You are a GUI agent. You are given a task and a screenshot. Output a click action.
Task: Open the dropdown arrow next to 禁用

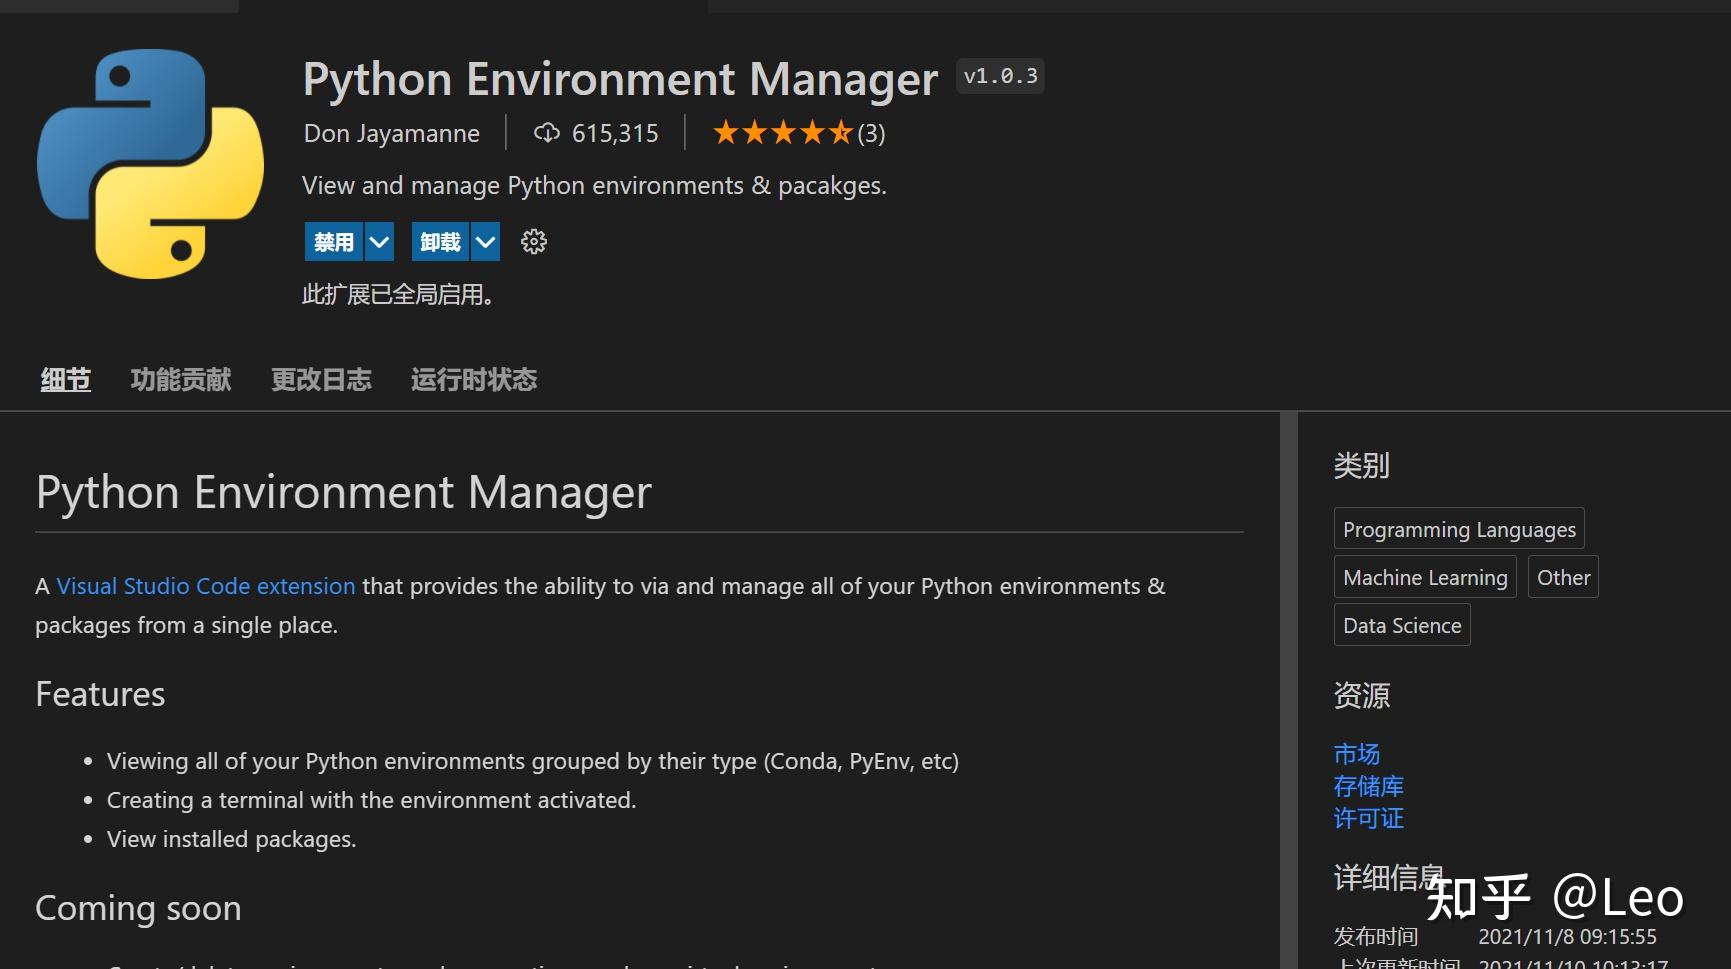[379, 241]
